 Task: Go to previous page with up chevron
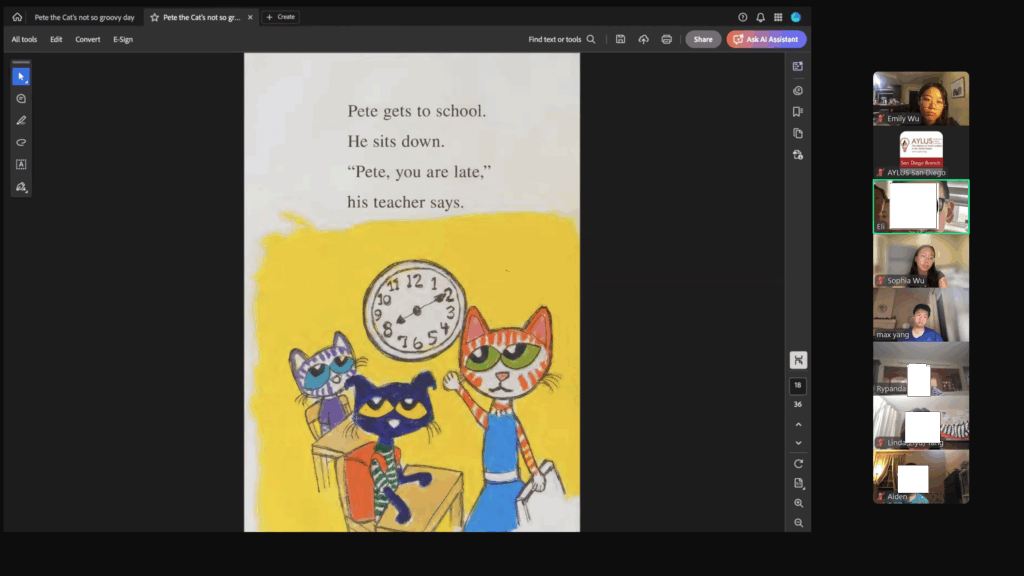click(798, 425)
